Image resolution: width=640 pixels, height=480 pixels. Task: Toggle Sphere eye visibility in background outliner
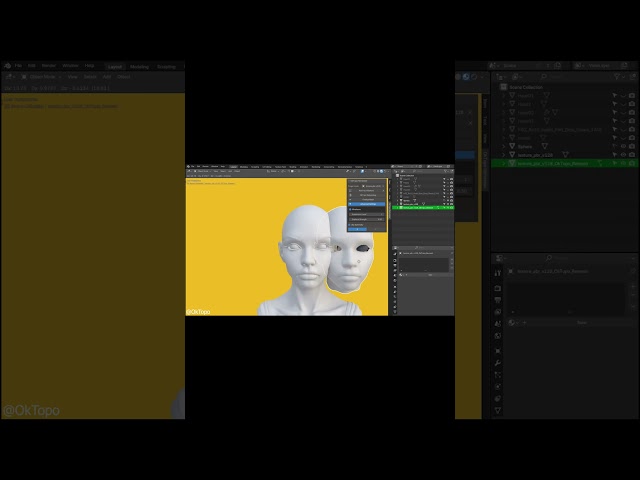(x=623, y=146)
